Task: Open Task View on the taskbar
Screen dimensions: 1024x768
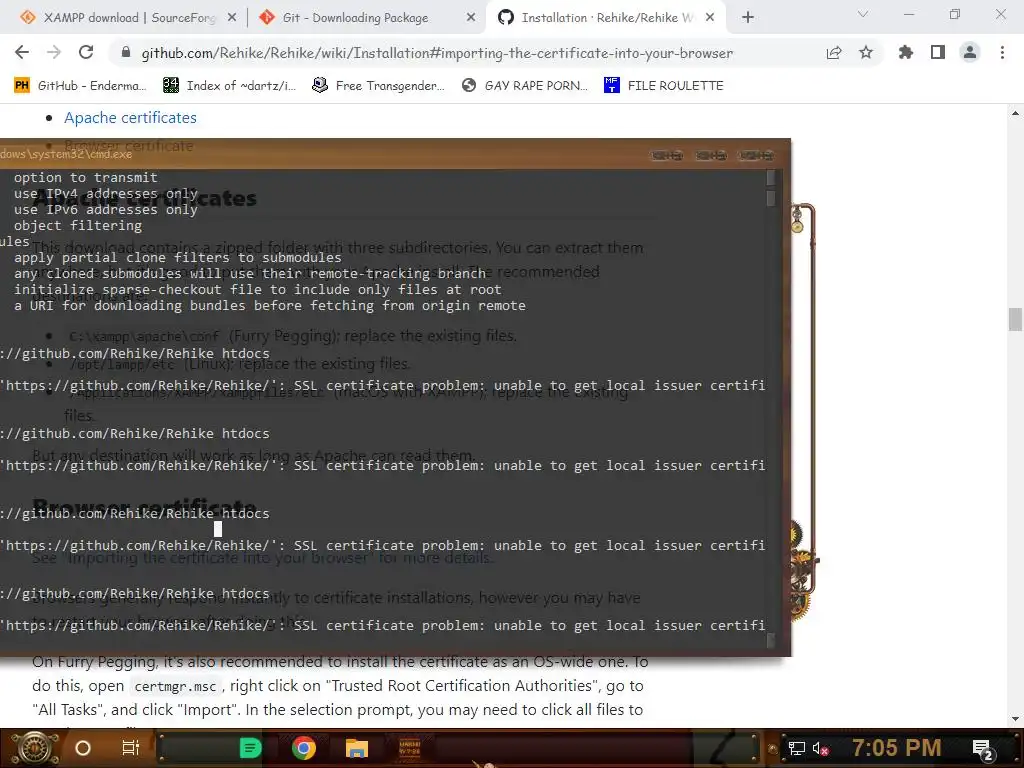Action: coord(131,748)
